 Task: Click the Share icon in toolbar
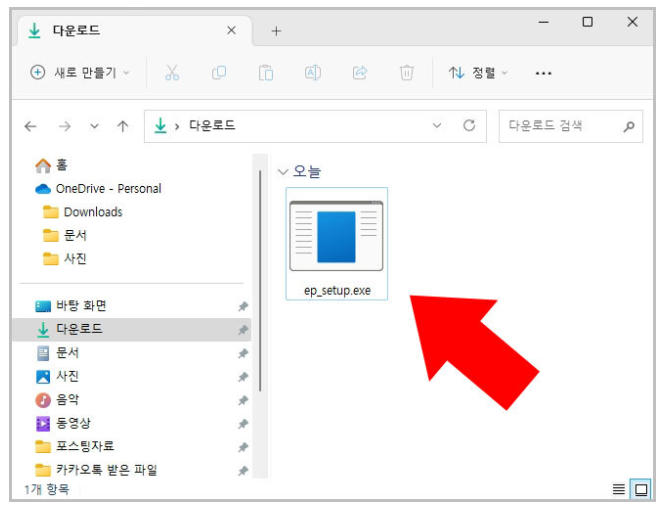coord(360,73)
